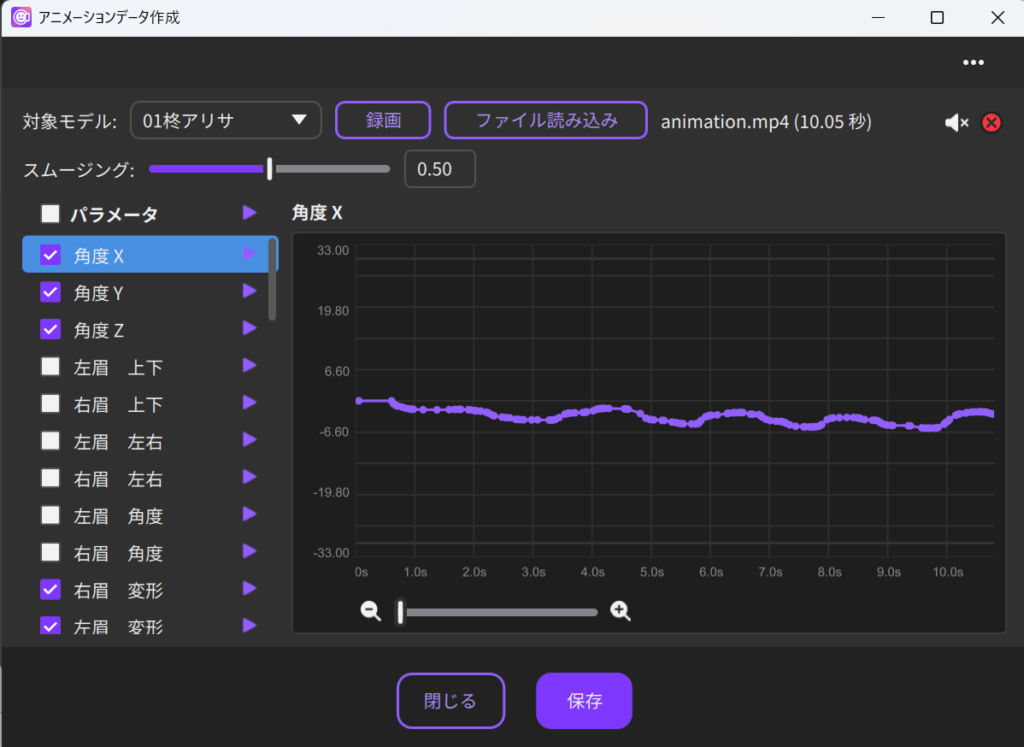The image size is (1024, 747).
Task: Uncheck the 角度 X checkbox
Action: point(50,255)
